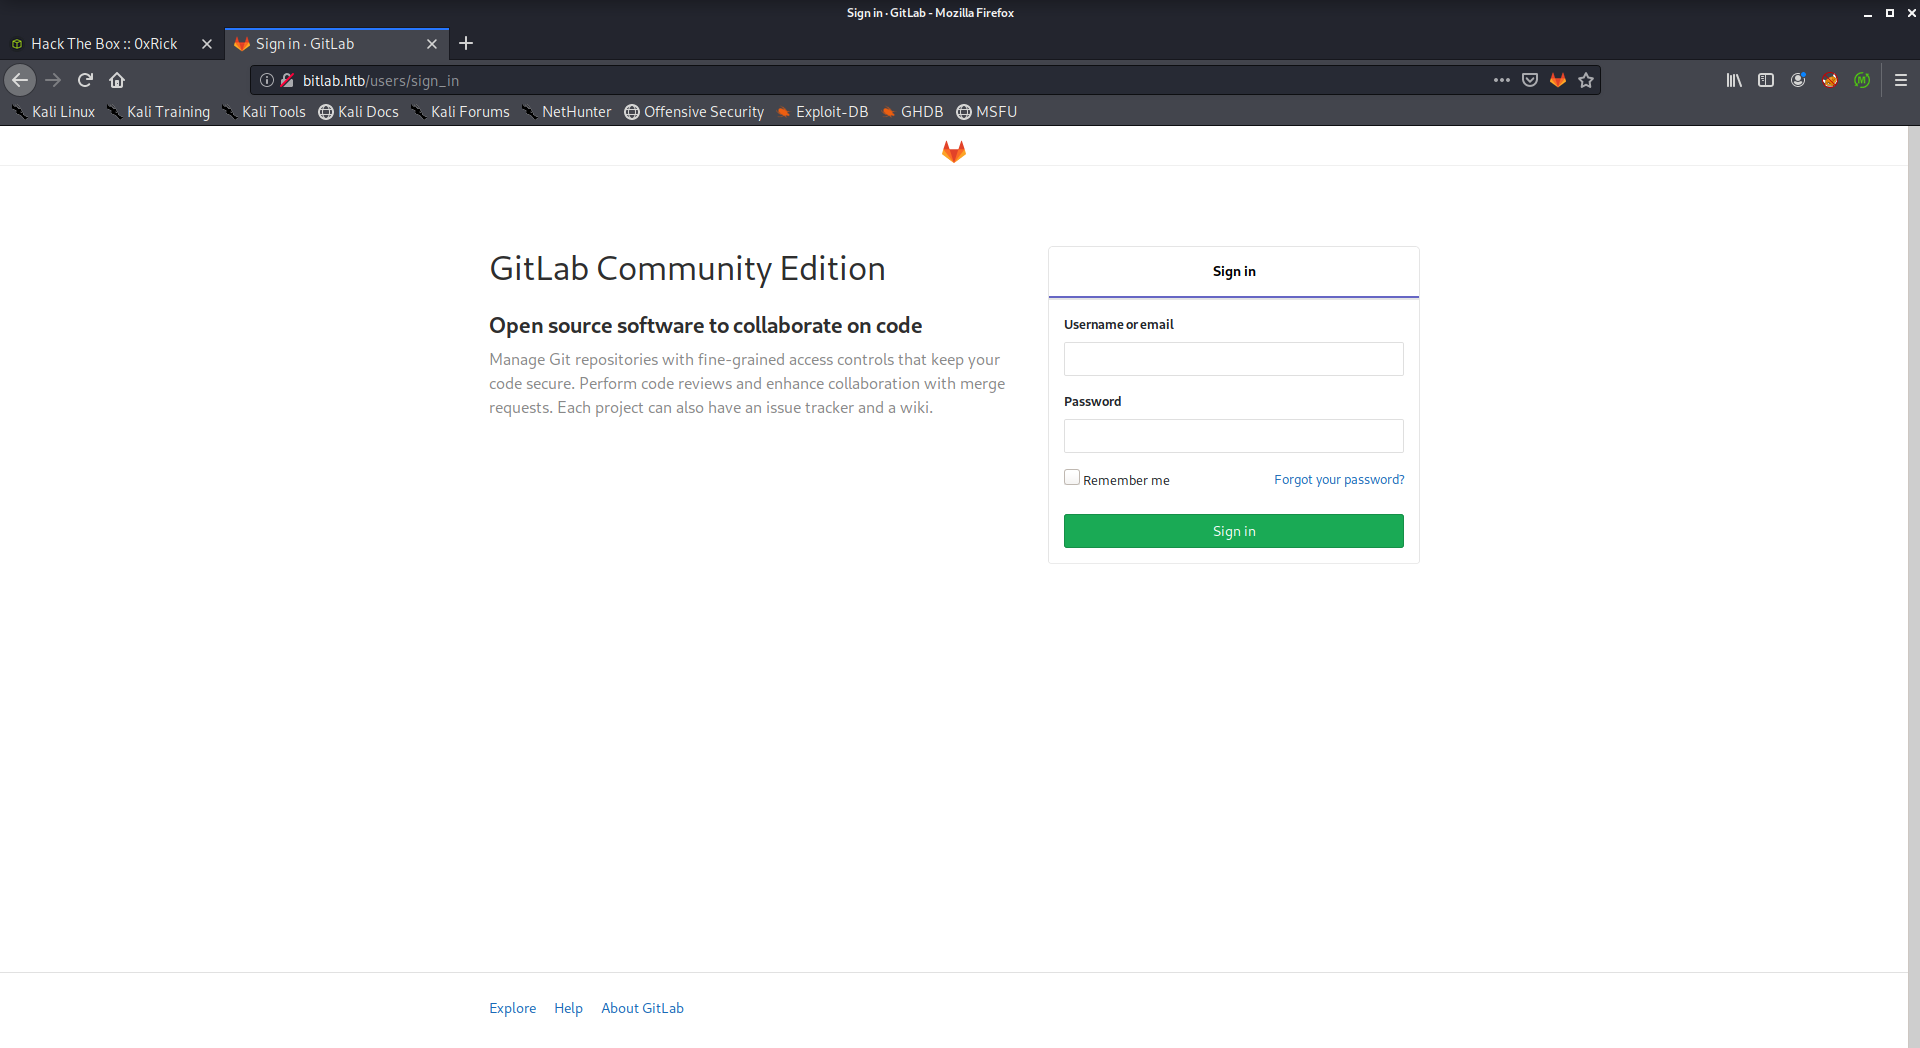
Task: Click GitLab logo at page top
Action: click(953, 151)
